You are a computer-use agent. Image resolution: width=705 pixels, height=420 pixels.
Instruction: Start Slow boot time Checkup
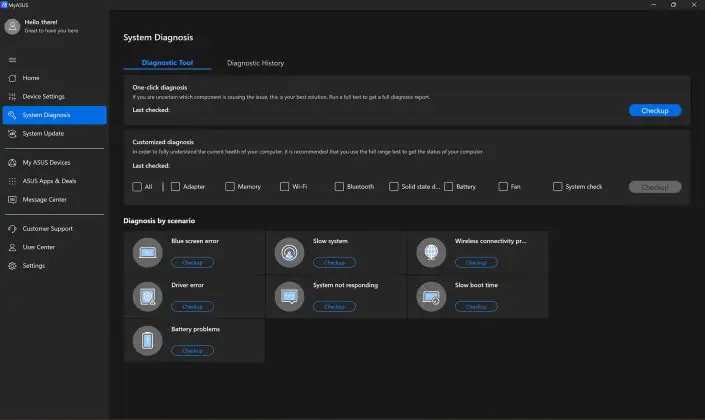tap(476, 307)
